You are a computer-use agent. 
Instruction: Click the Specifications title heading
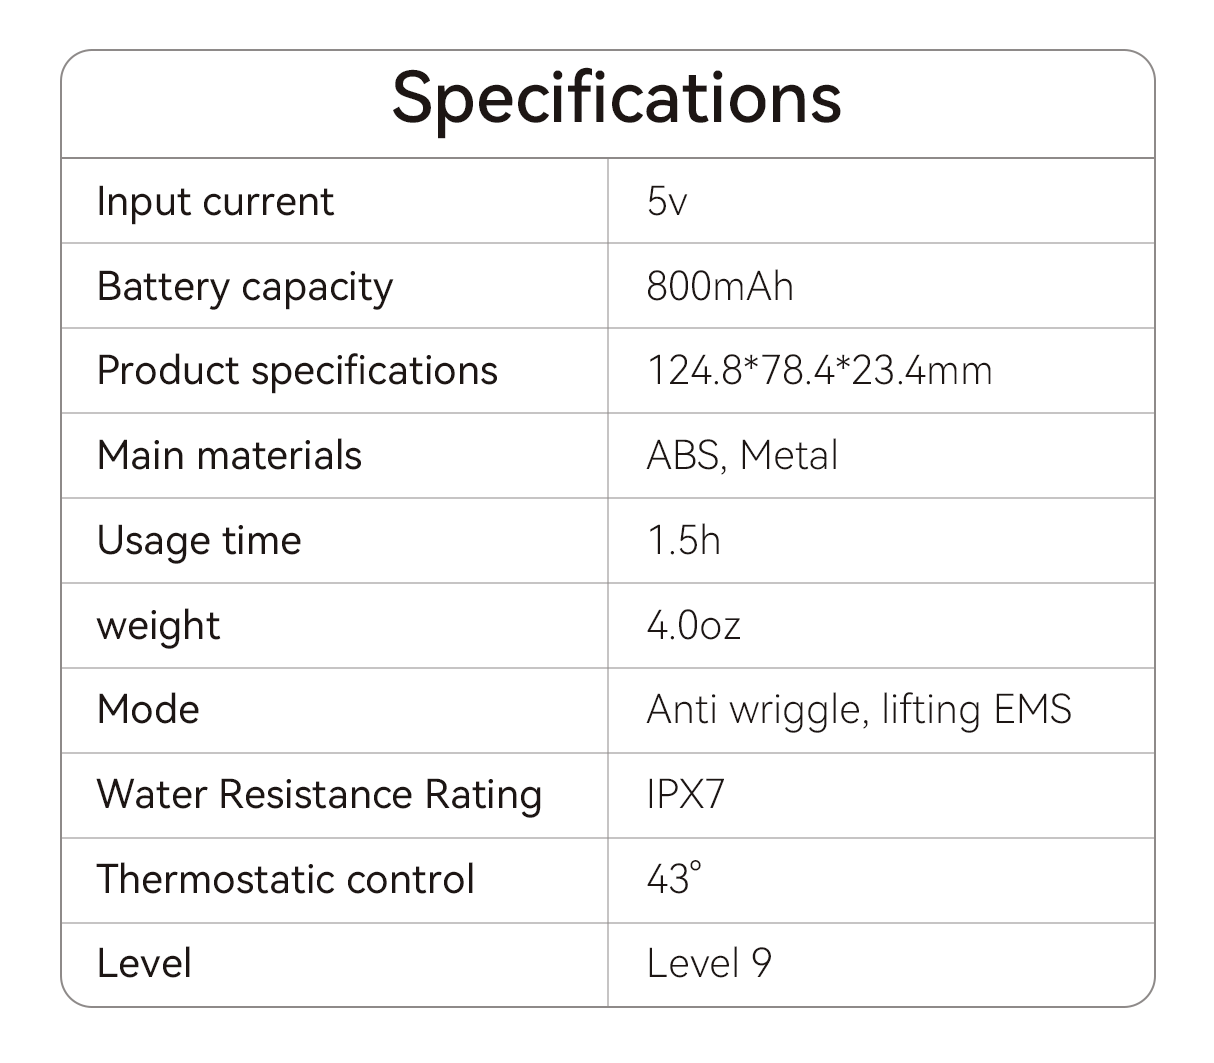[616, 99]
